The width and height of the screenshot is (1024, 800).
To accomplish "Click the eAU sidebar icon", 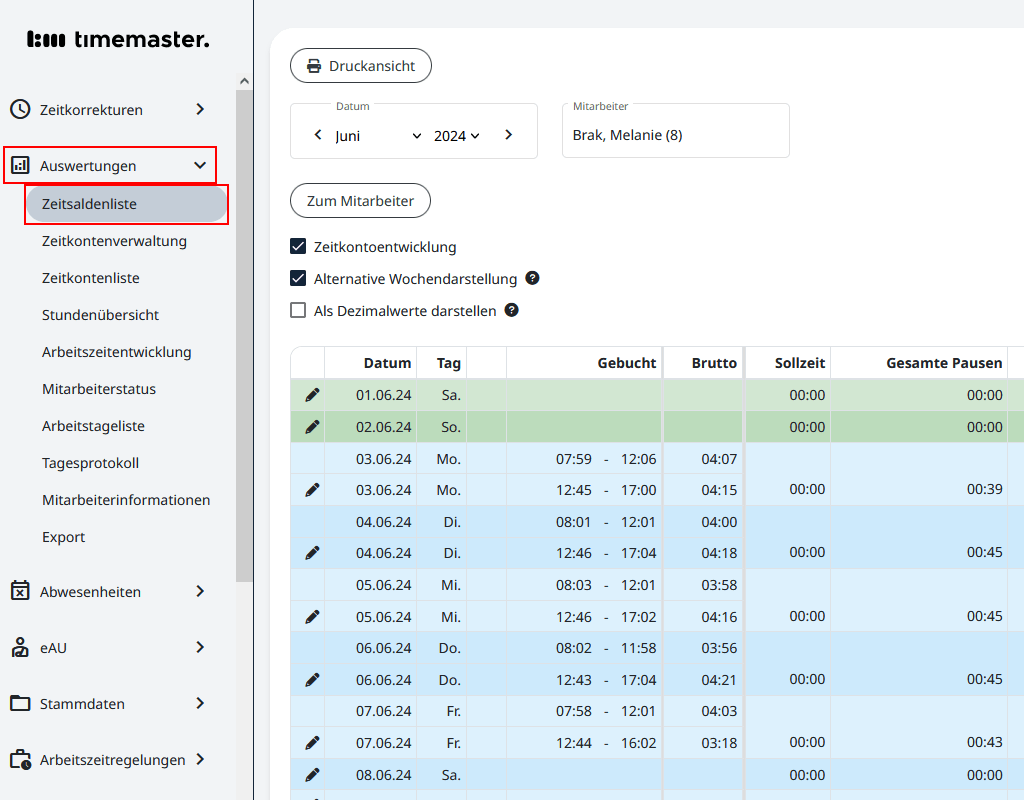I will point(20,647).
